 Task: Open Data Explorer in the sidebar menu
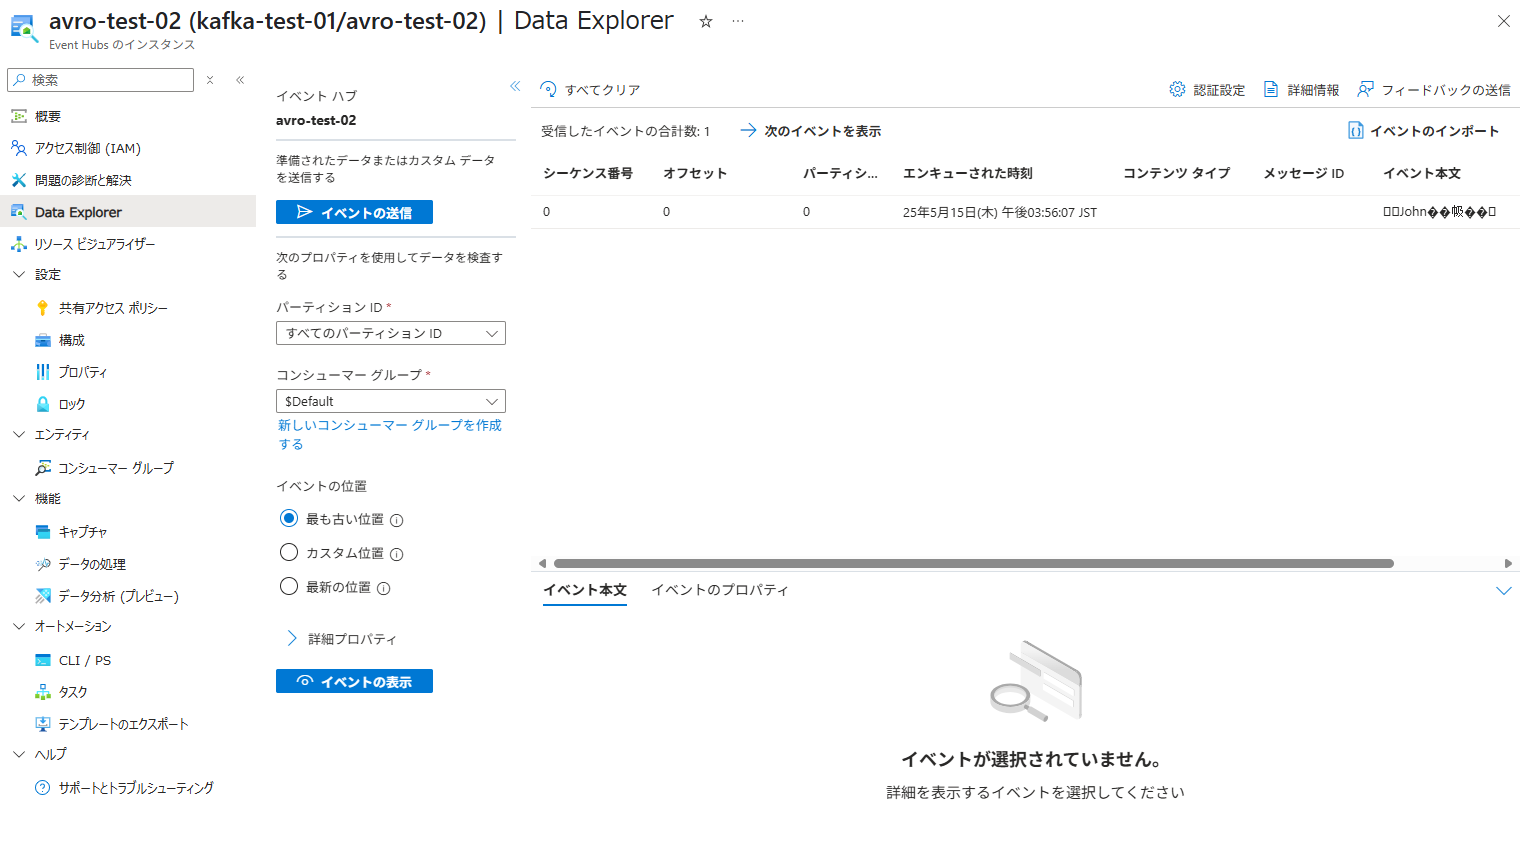point(128,212)
